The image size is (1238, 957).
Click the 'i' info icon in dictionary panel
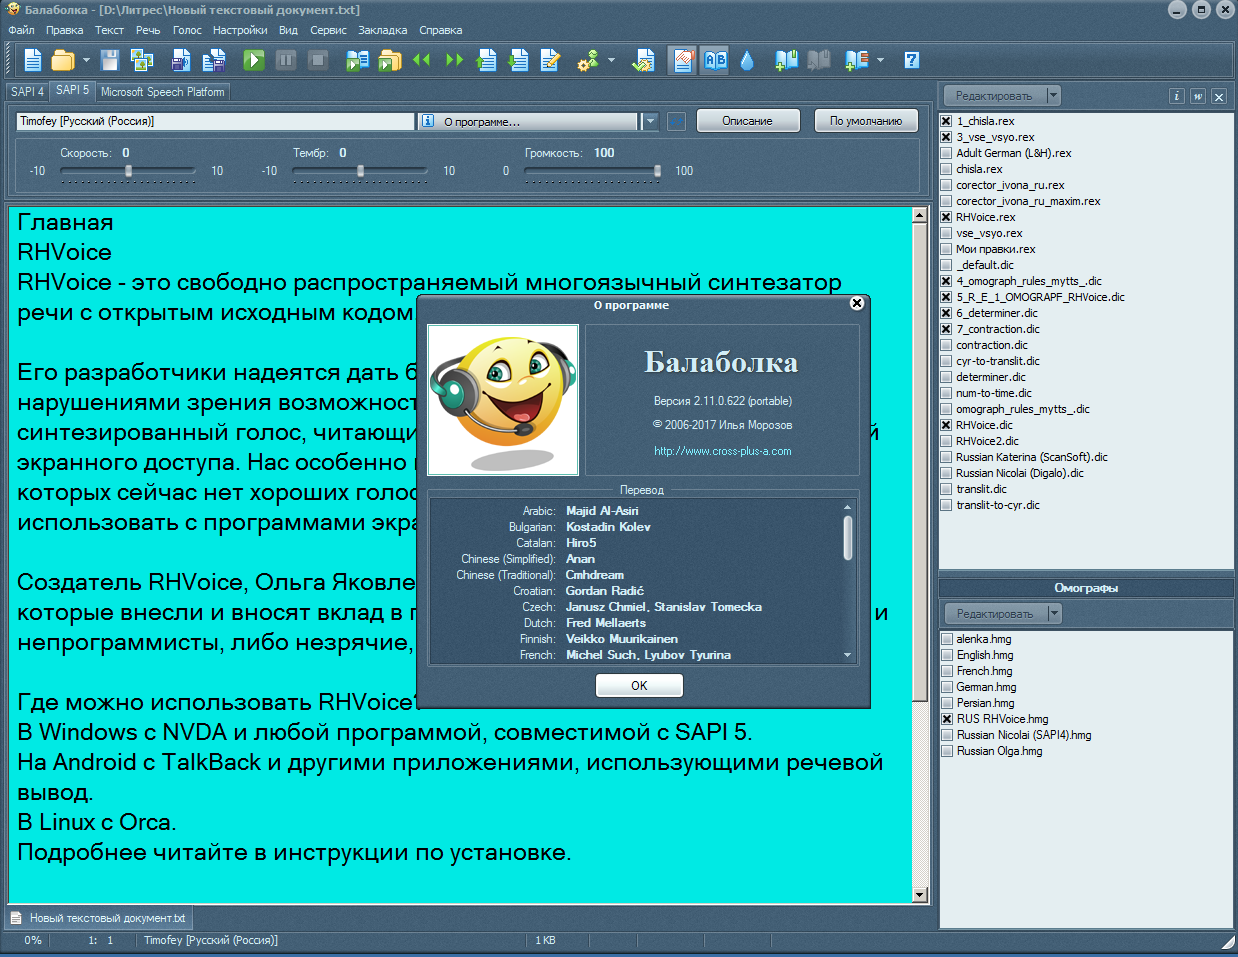coord(1177,96)
